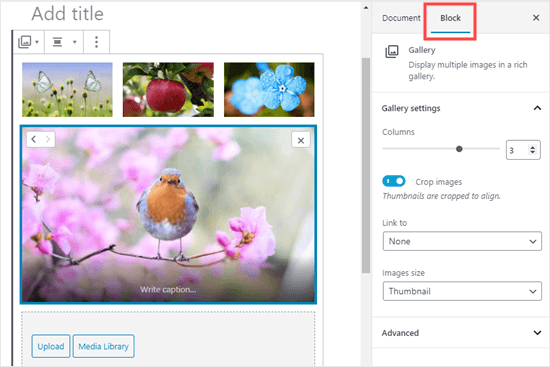Increase columns using the stepper arrow
Viewport: 550px width, 367px height.
point(532,147)
